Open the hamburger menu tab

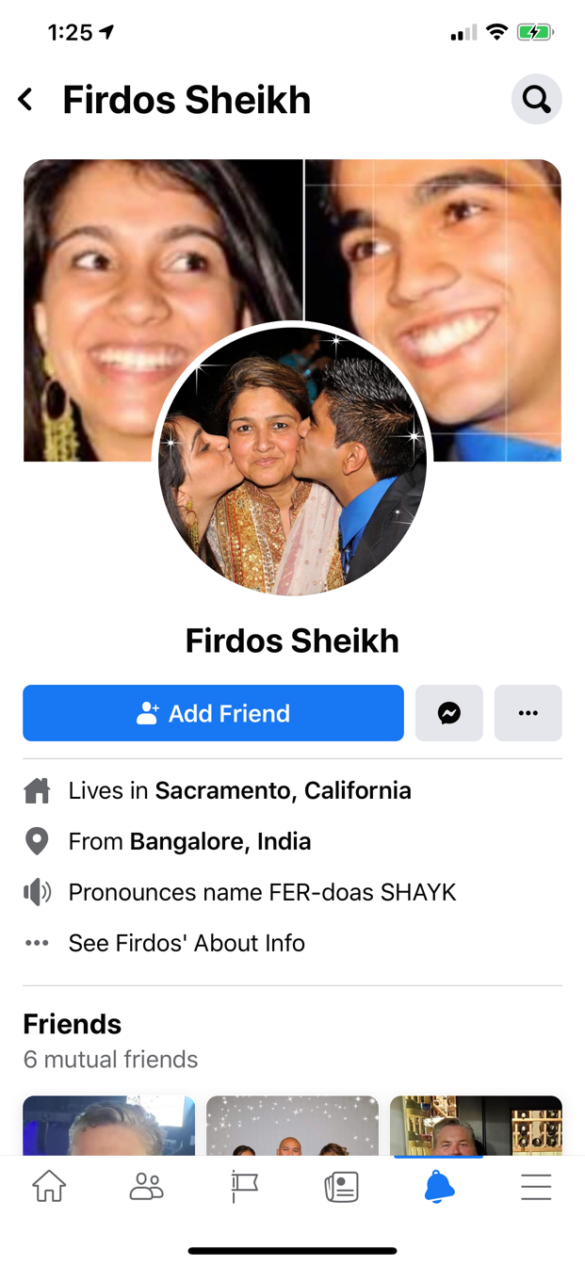(x=536, y=1186)
